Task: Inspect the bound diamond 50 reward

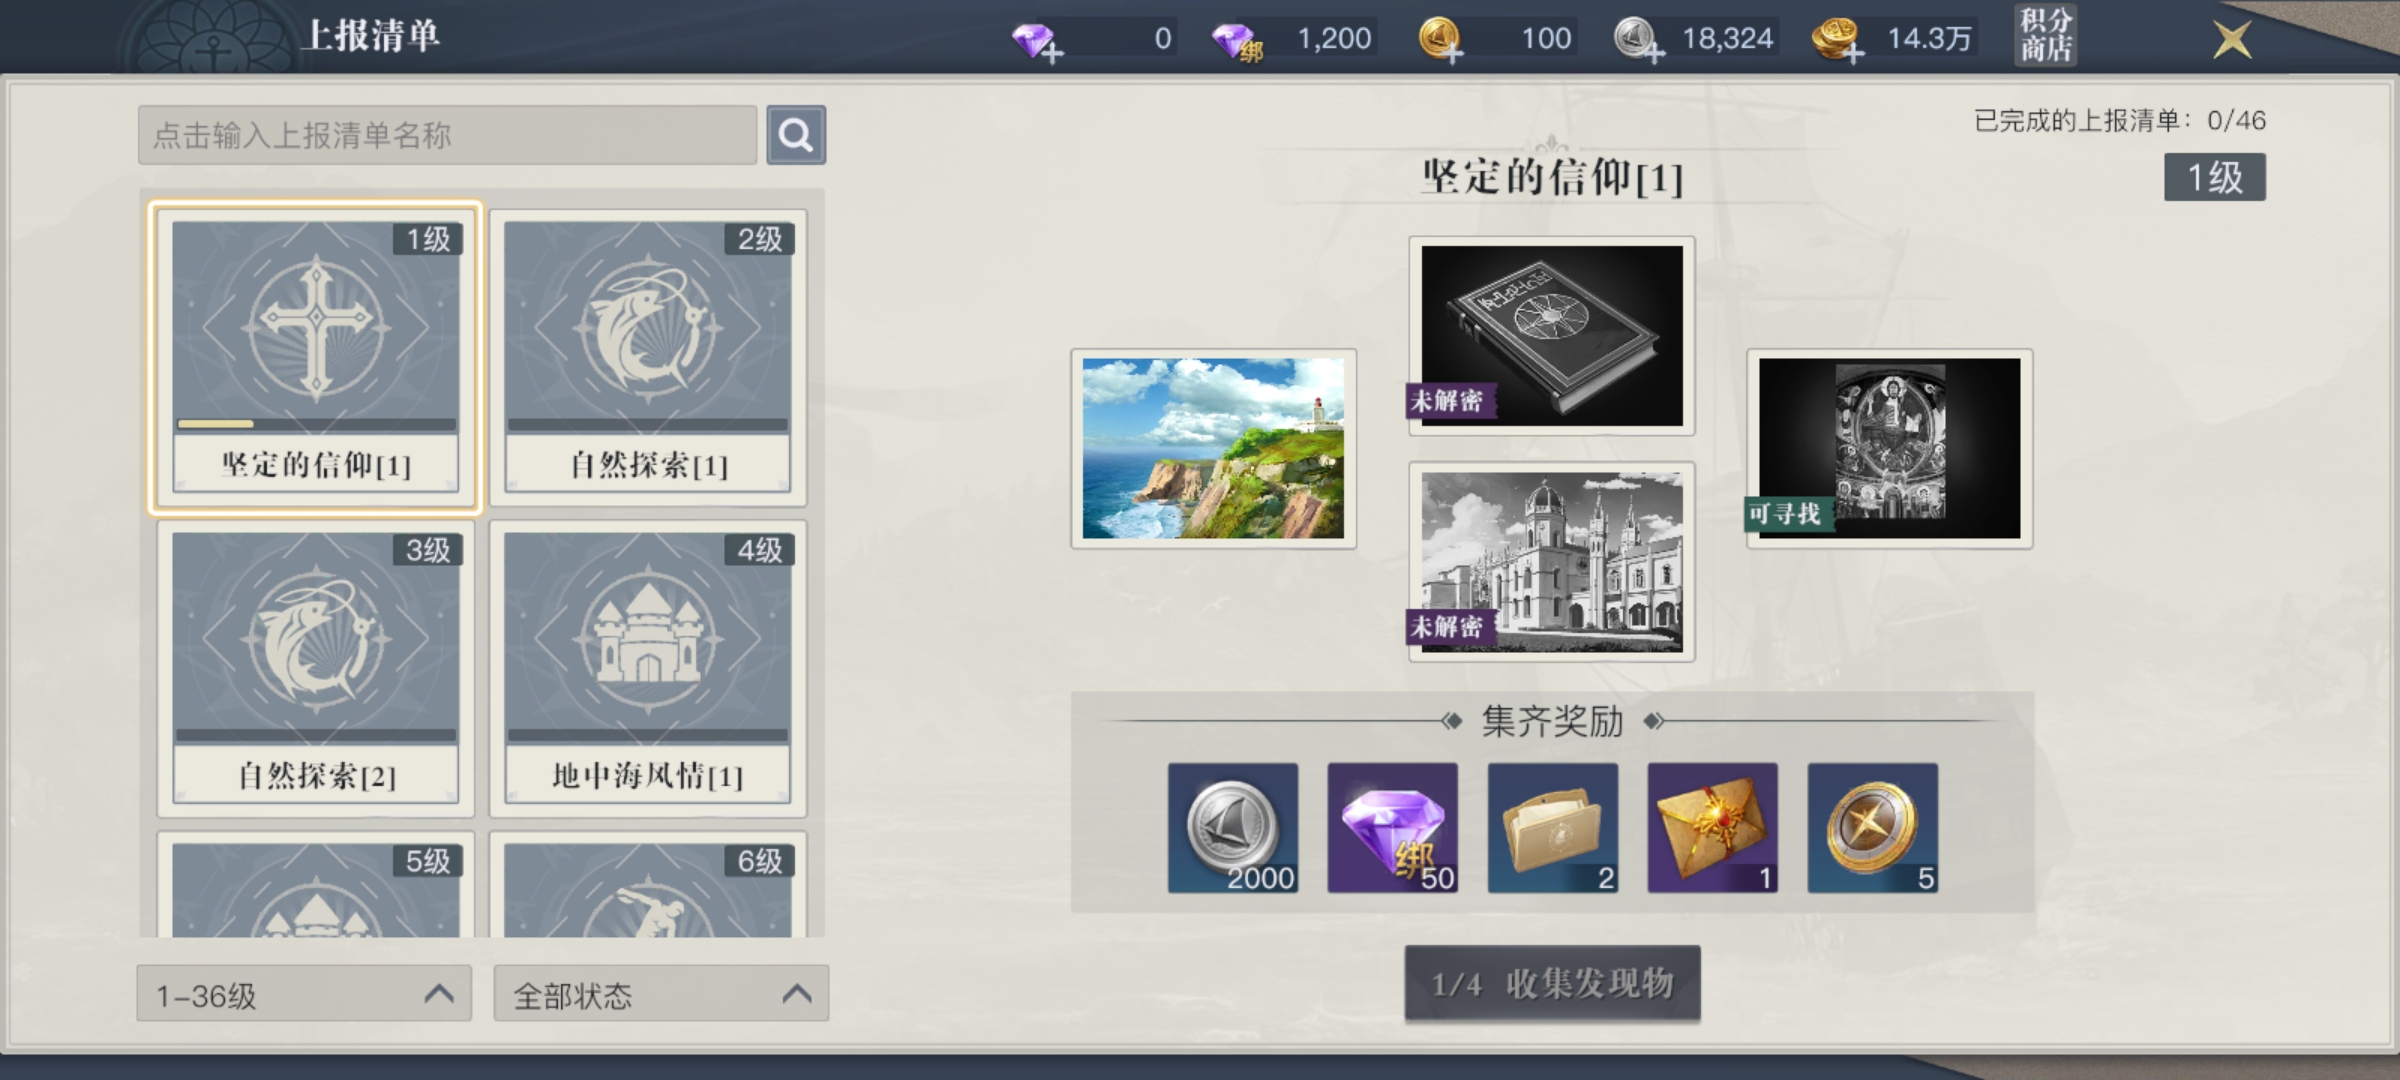Action: coord(1393,828)
